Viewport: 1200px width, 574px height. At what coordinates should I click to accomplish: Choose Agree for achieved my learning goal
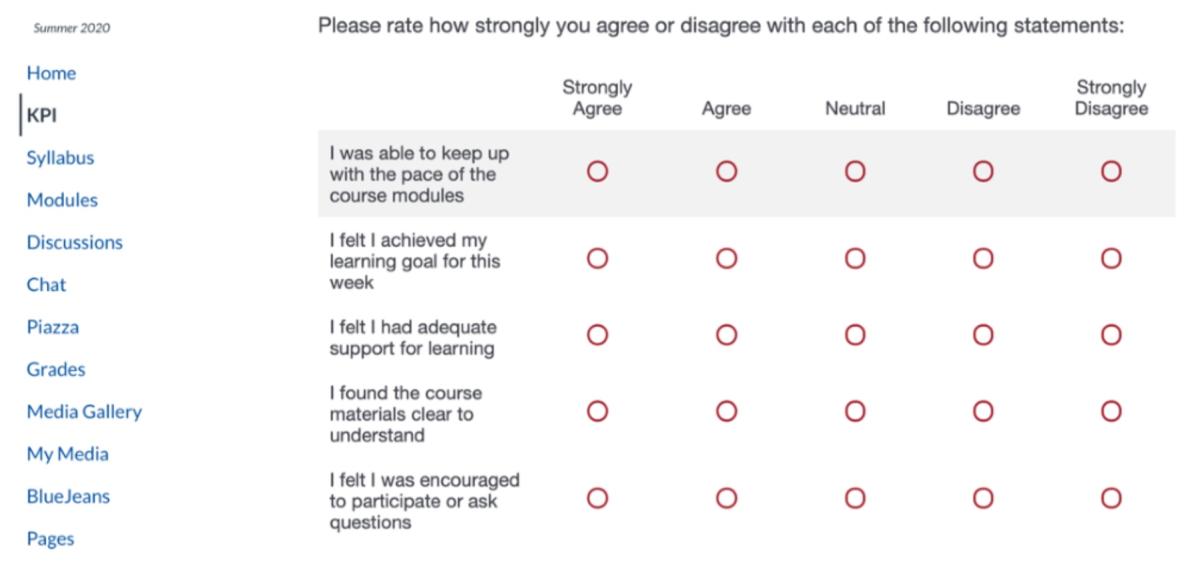pyautogui.click(x=726, y=258)
